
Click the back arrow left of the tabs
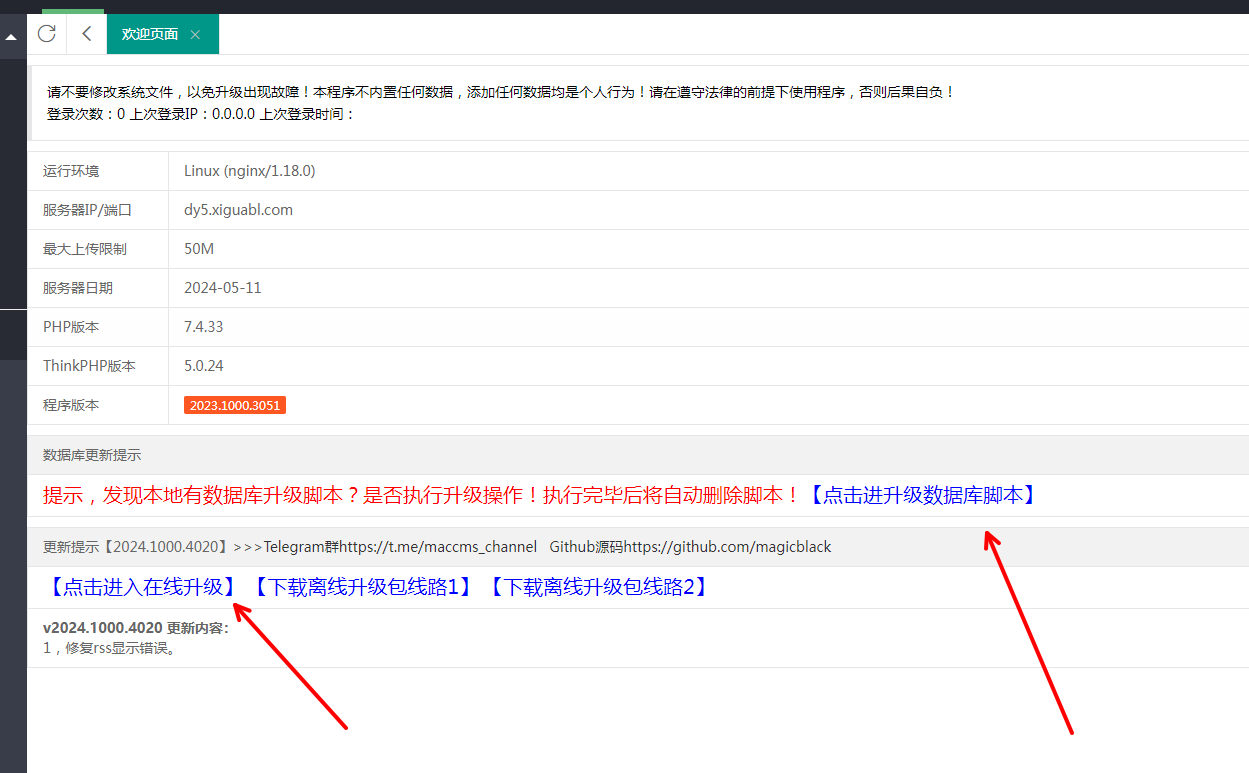coord(87,34)
